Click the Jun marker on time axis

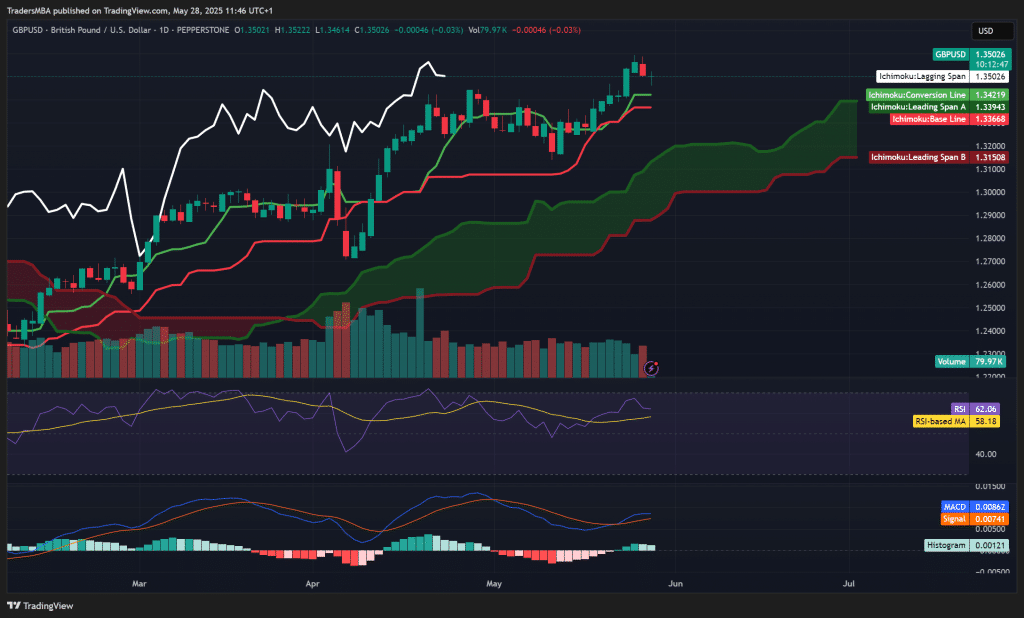tap(675, 581)
